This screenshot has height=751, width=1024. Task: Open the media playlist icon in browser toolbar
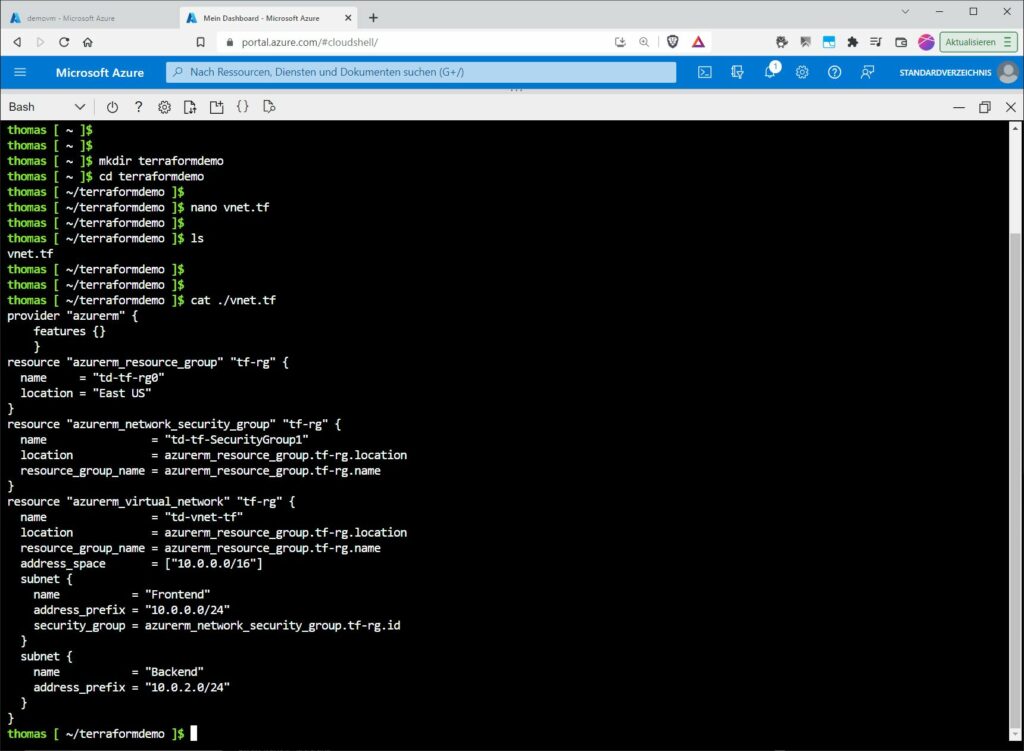876,42
